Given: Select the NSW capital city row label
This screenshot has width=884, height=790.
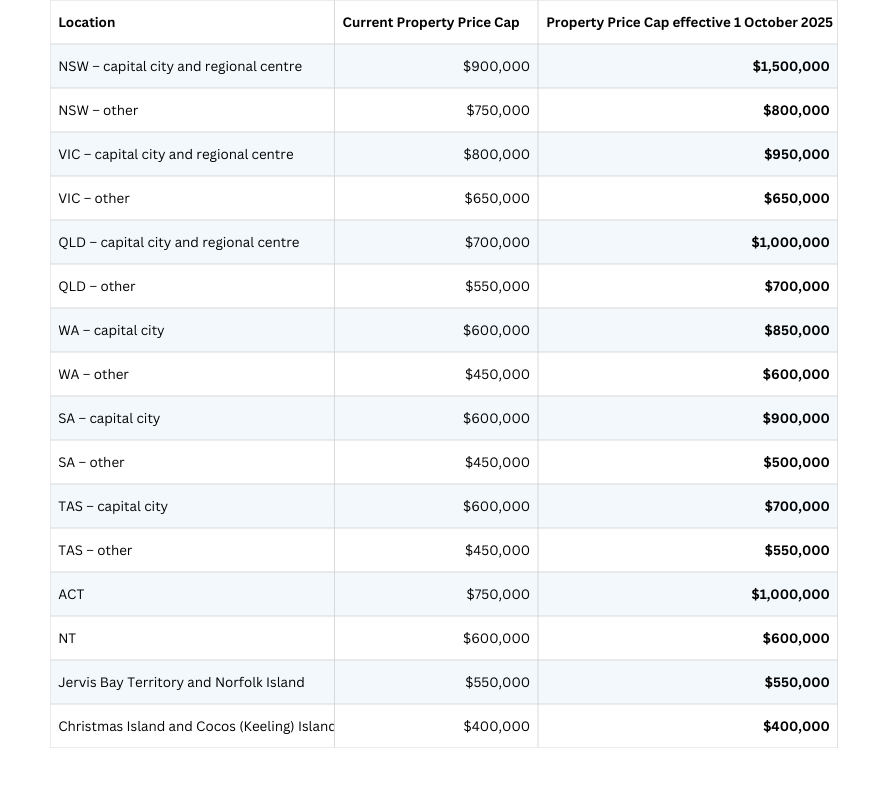Looking at the screenshot, I should (x=180, y=66).
